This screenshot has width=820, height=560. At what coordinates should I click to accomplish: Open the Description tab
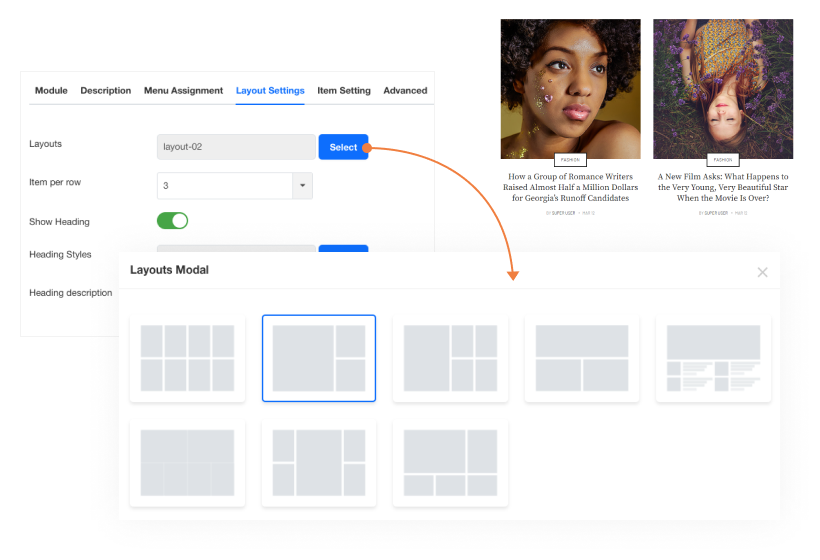pyautogui.click(x=105, y=91)
